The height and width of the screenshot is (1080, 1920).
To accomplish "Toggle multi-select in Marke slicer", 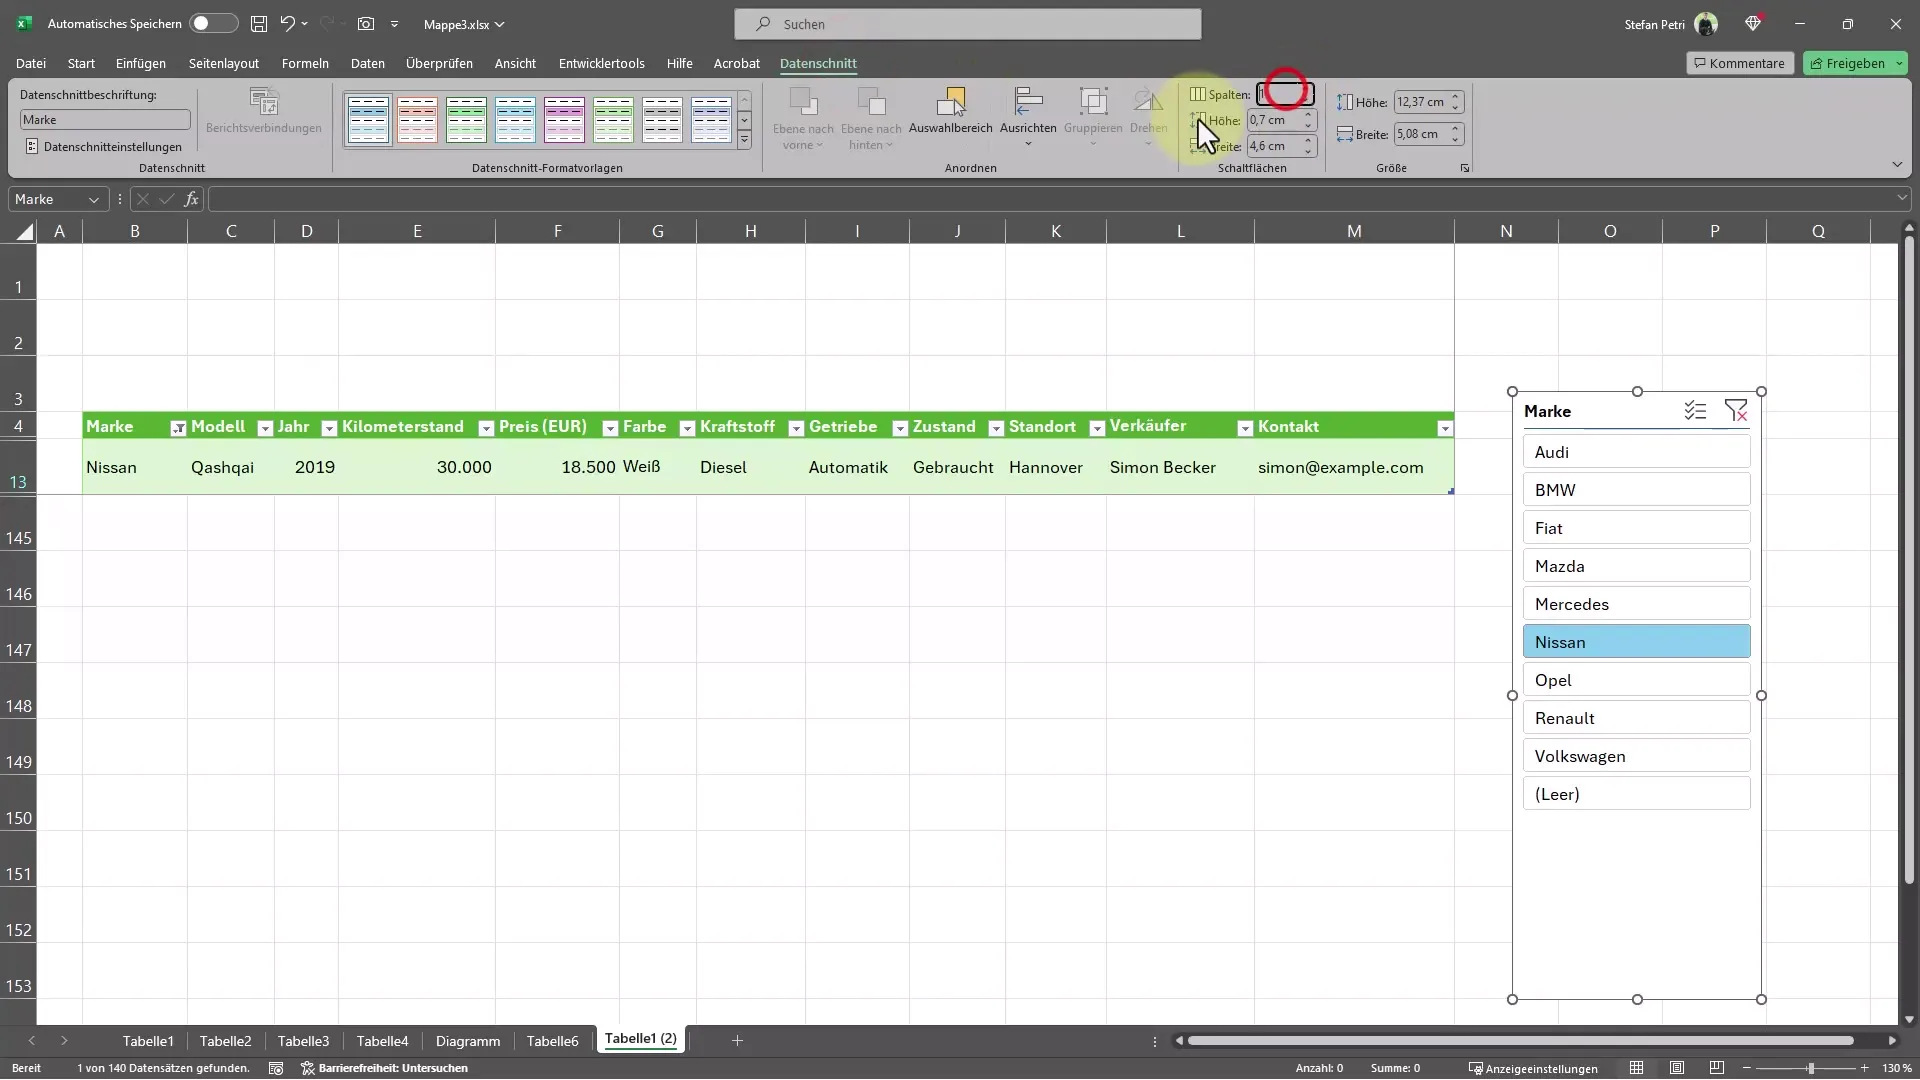I will pyautogui.click(x=1695, y=411).
